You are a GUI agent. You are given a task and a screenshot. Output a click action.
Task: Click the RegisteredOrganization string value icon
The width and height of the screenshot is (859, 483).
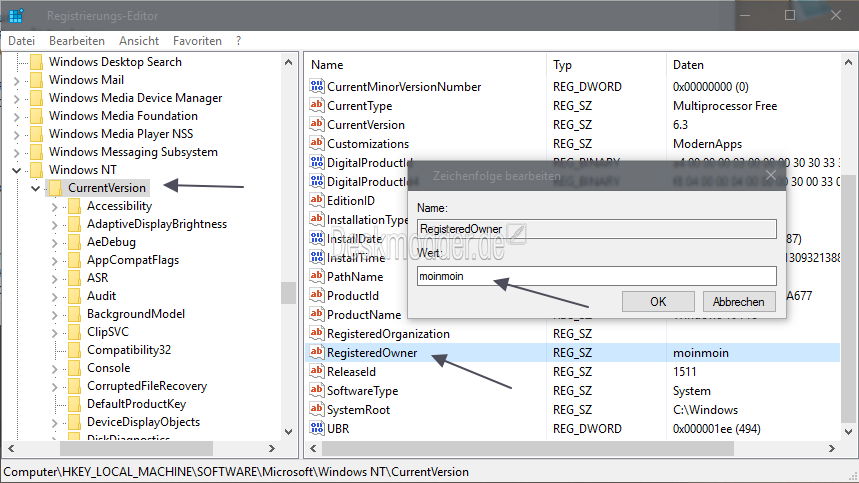coord(317,333)
